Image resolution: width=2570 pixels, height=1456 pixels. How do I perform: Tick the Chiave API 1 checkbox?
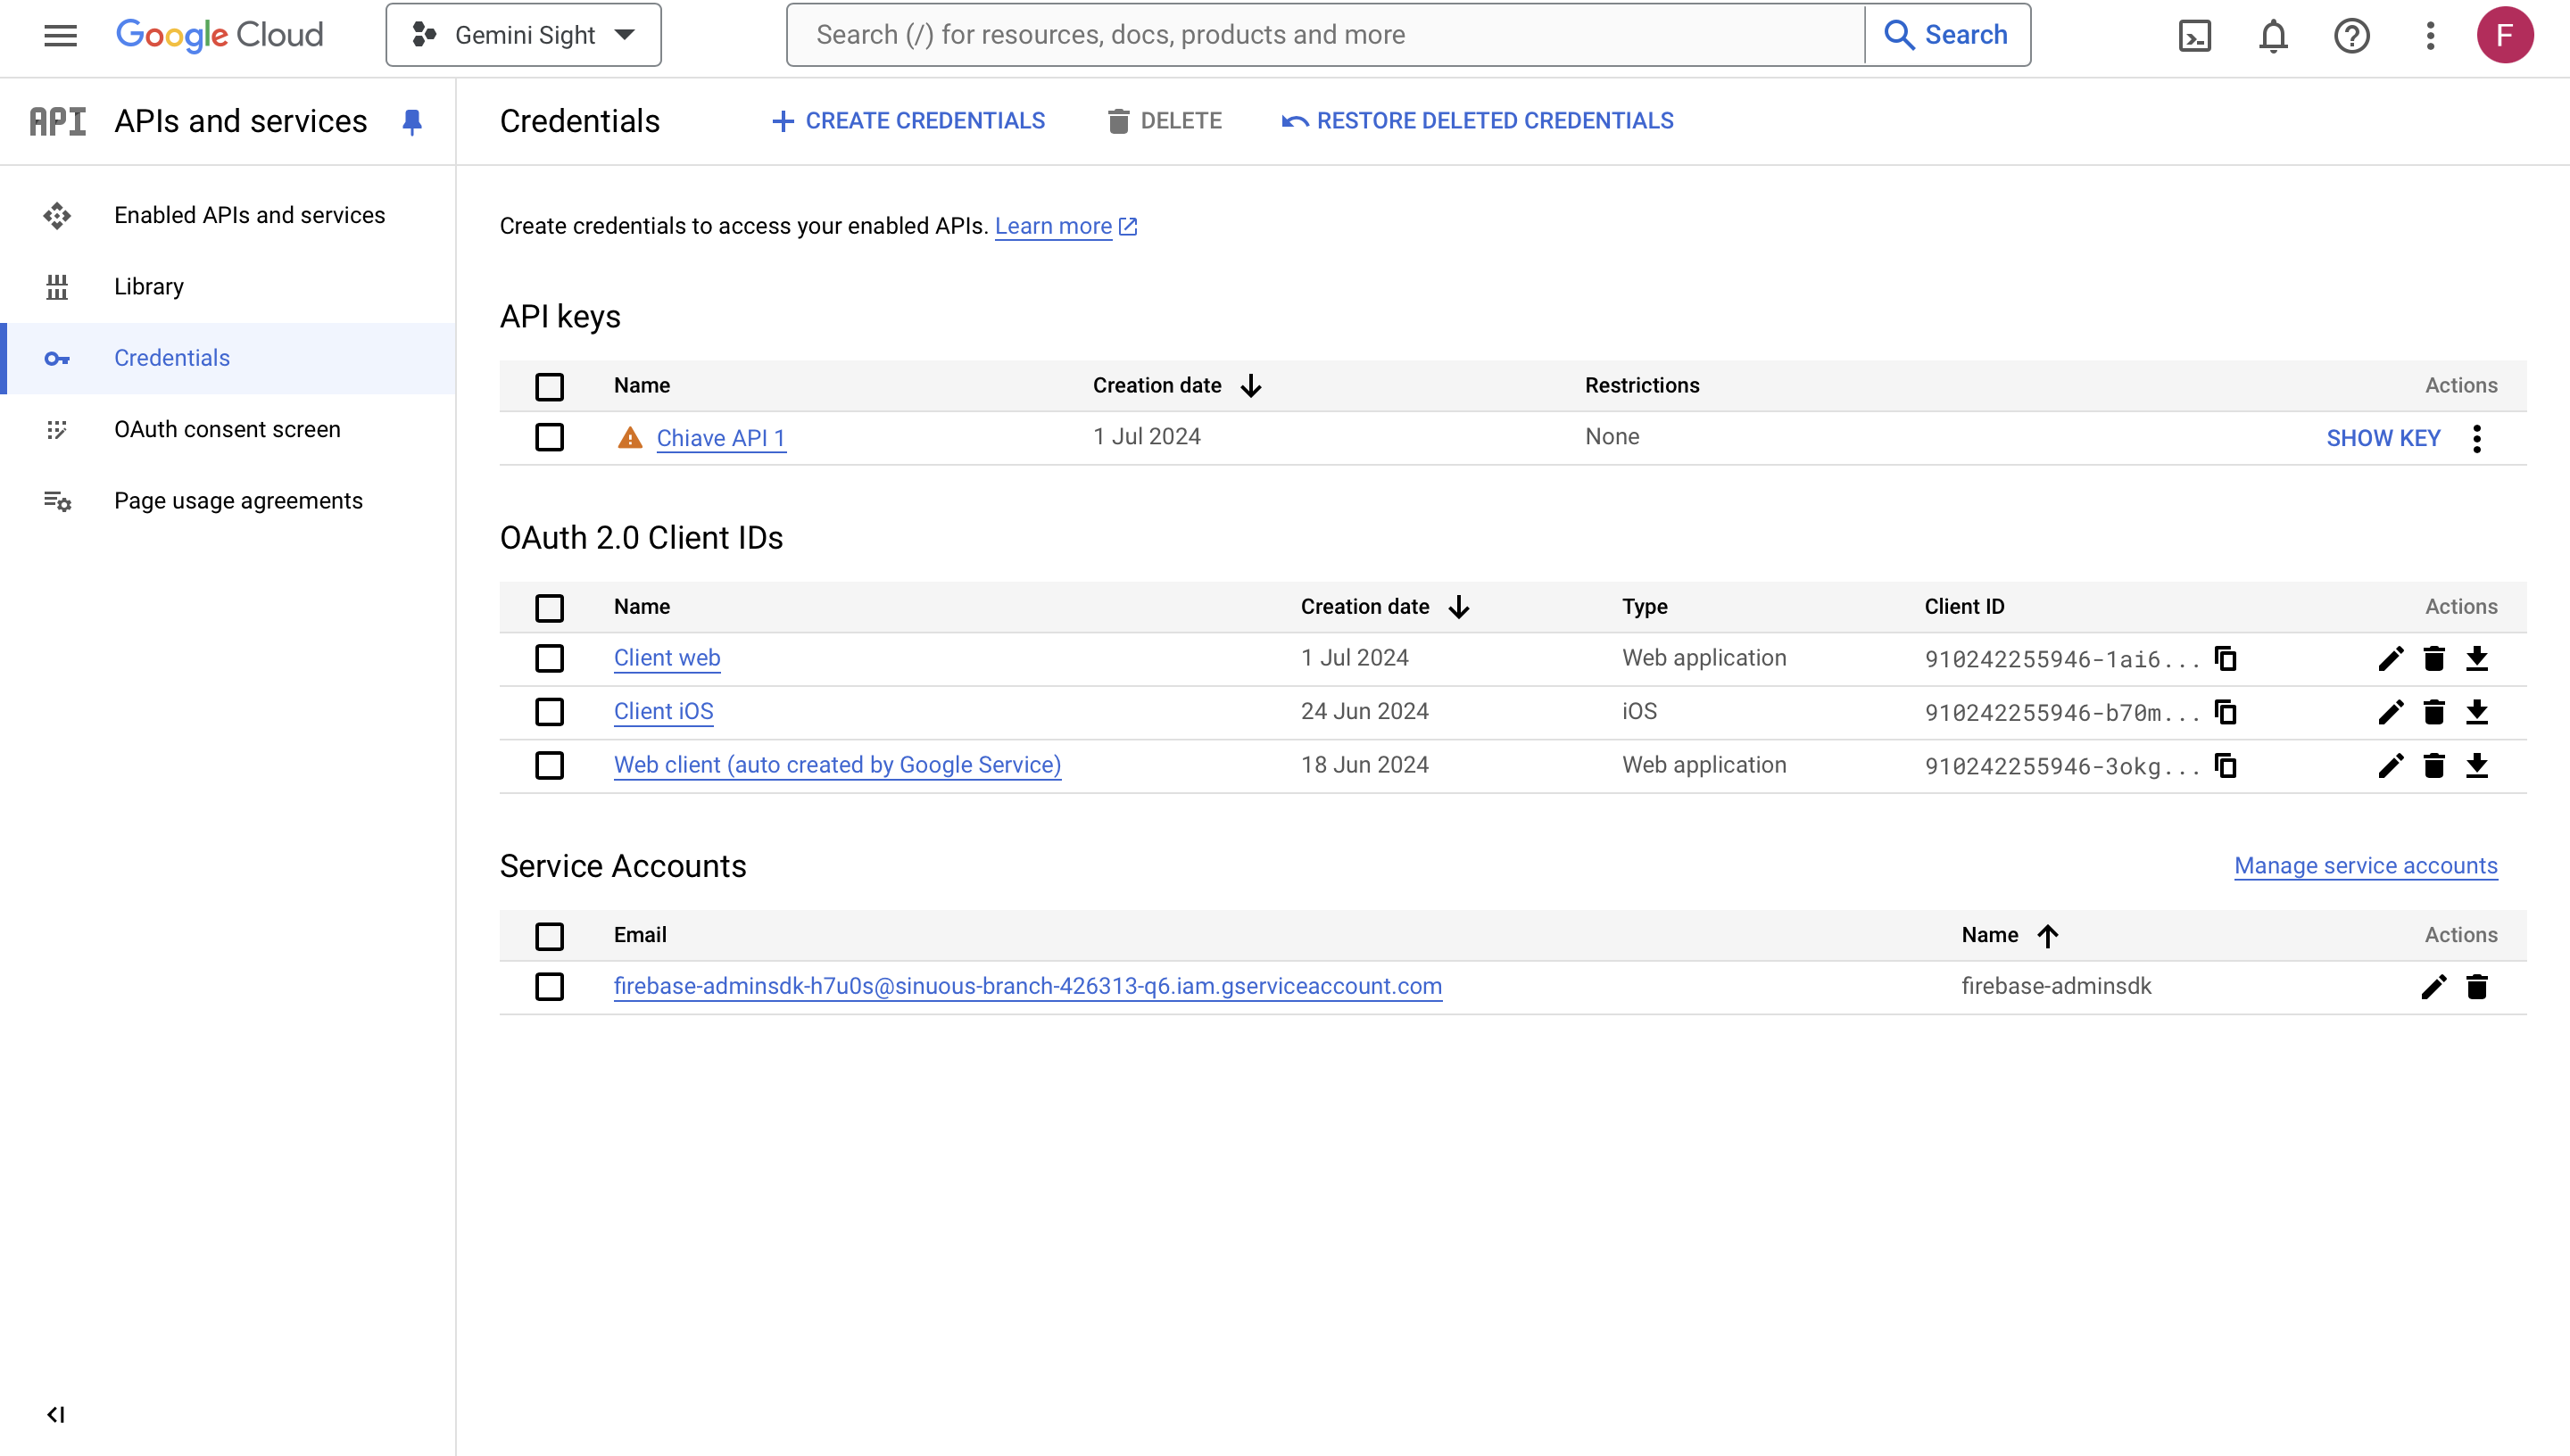549,437
